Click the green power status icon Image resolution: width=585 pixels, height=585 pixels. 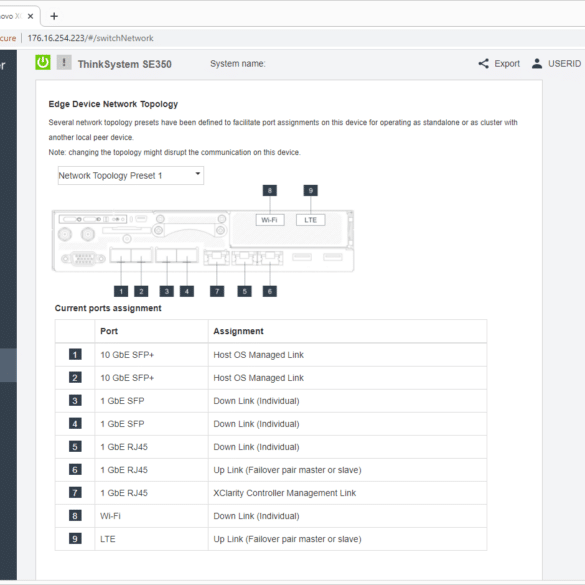pos(43,62)
